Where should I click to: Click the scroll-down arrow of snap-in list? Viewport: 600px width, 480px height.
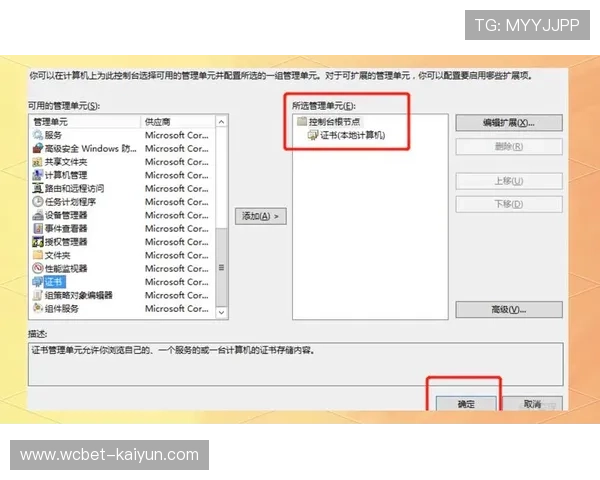pos(221,312)
